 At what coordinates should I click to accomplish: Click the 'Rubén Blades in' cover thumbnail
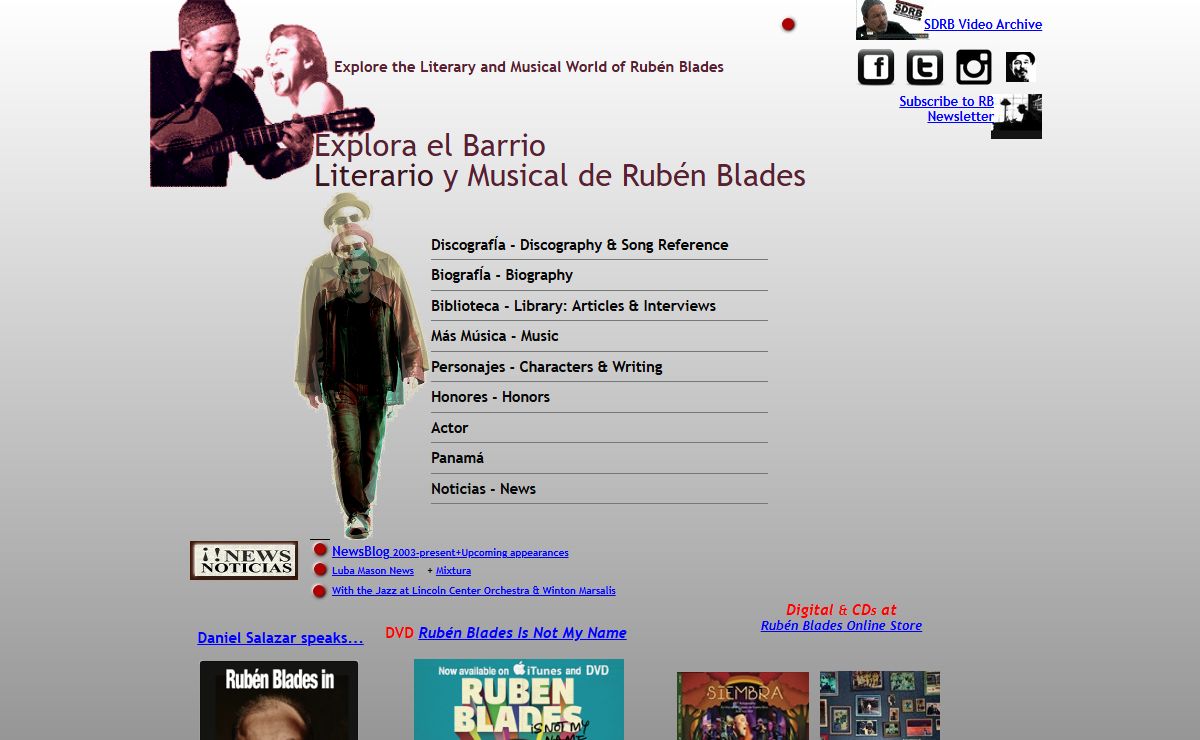click(279, 700)
